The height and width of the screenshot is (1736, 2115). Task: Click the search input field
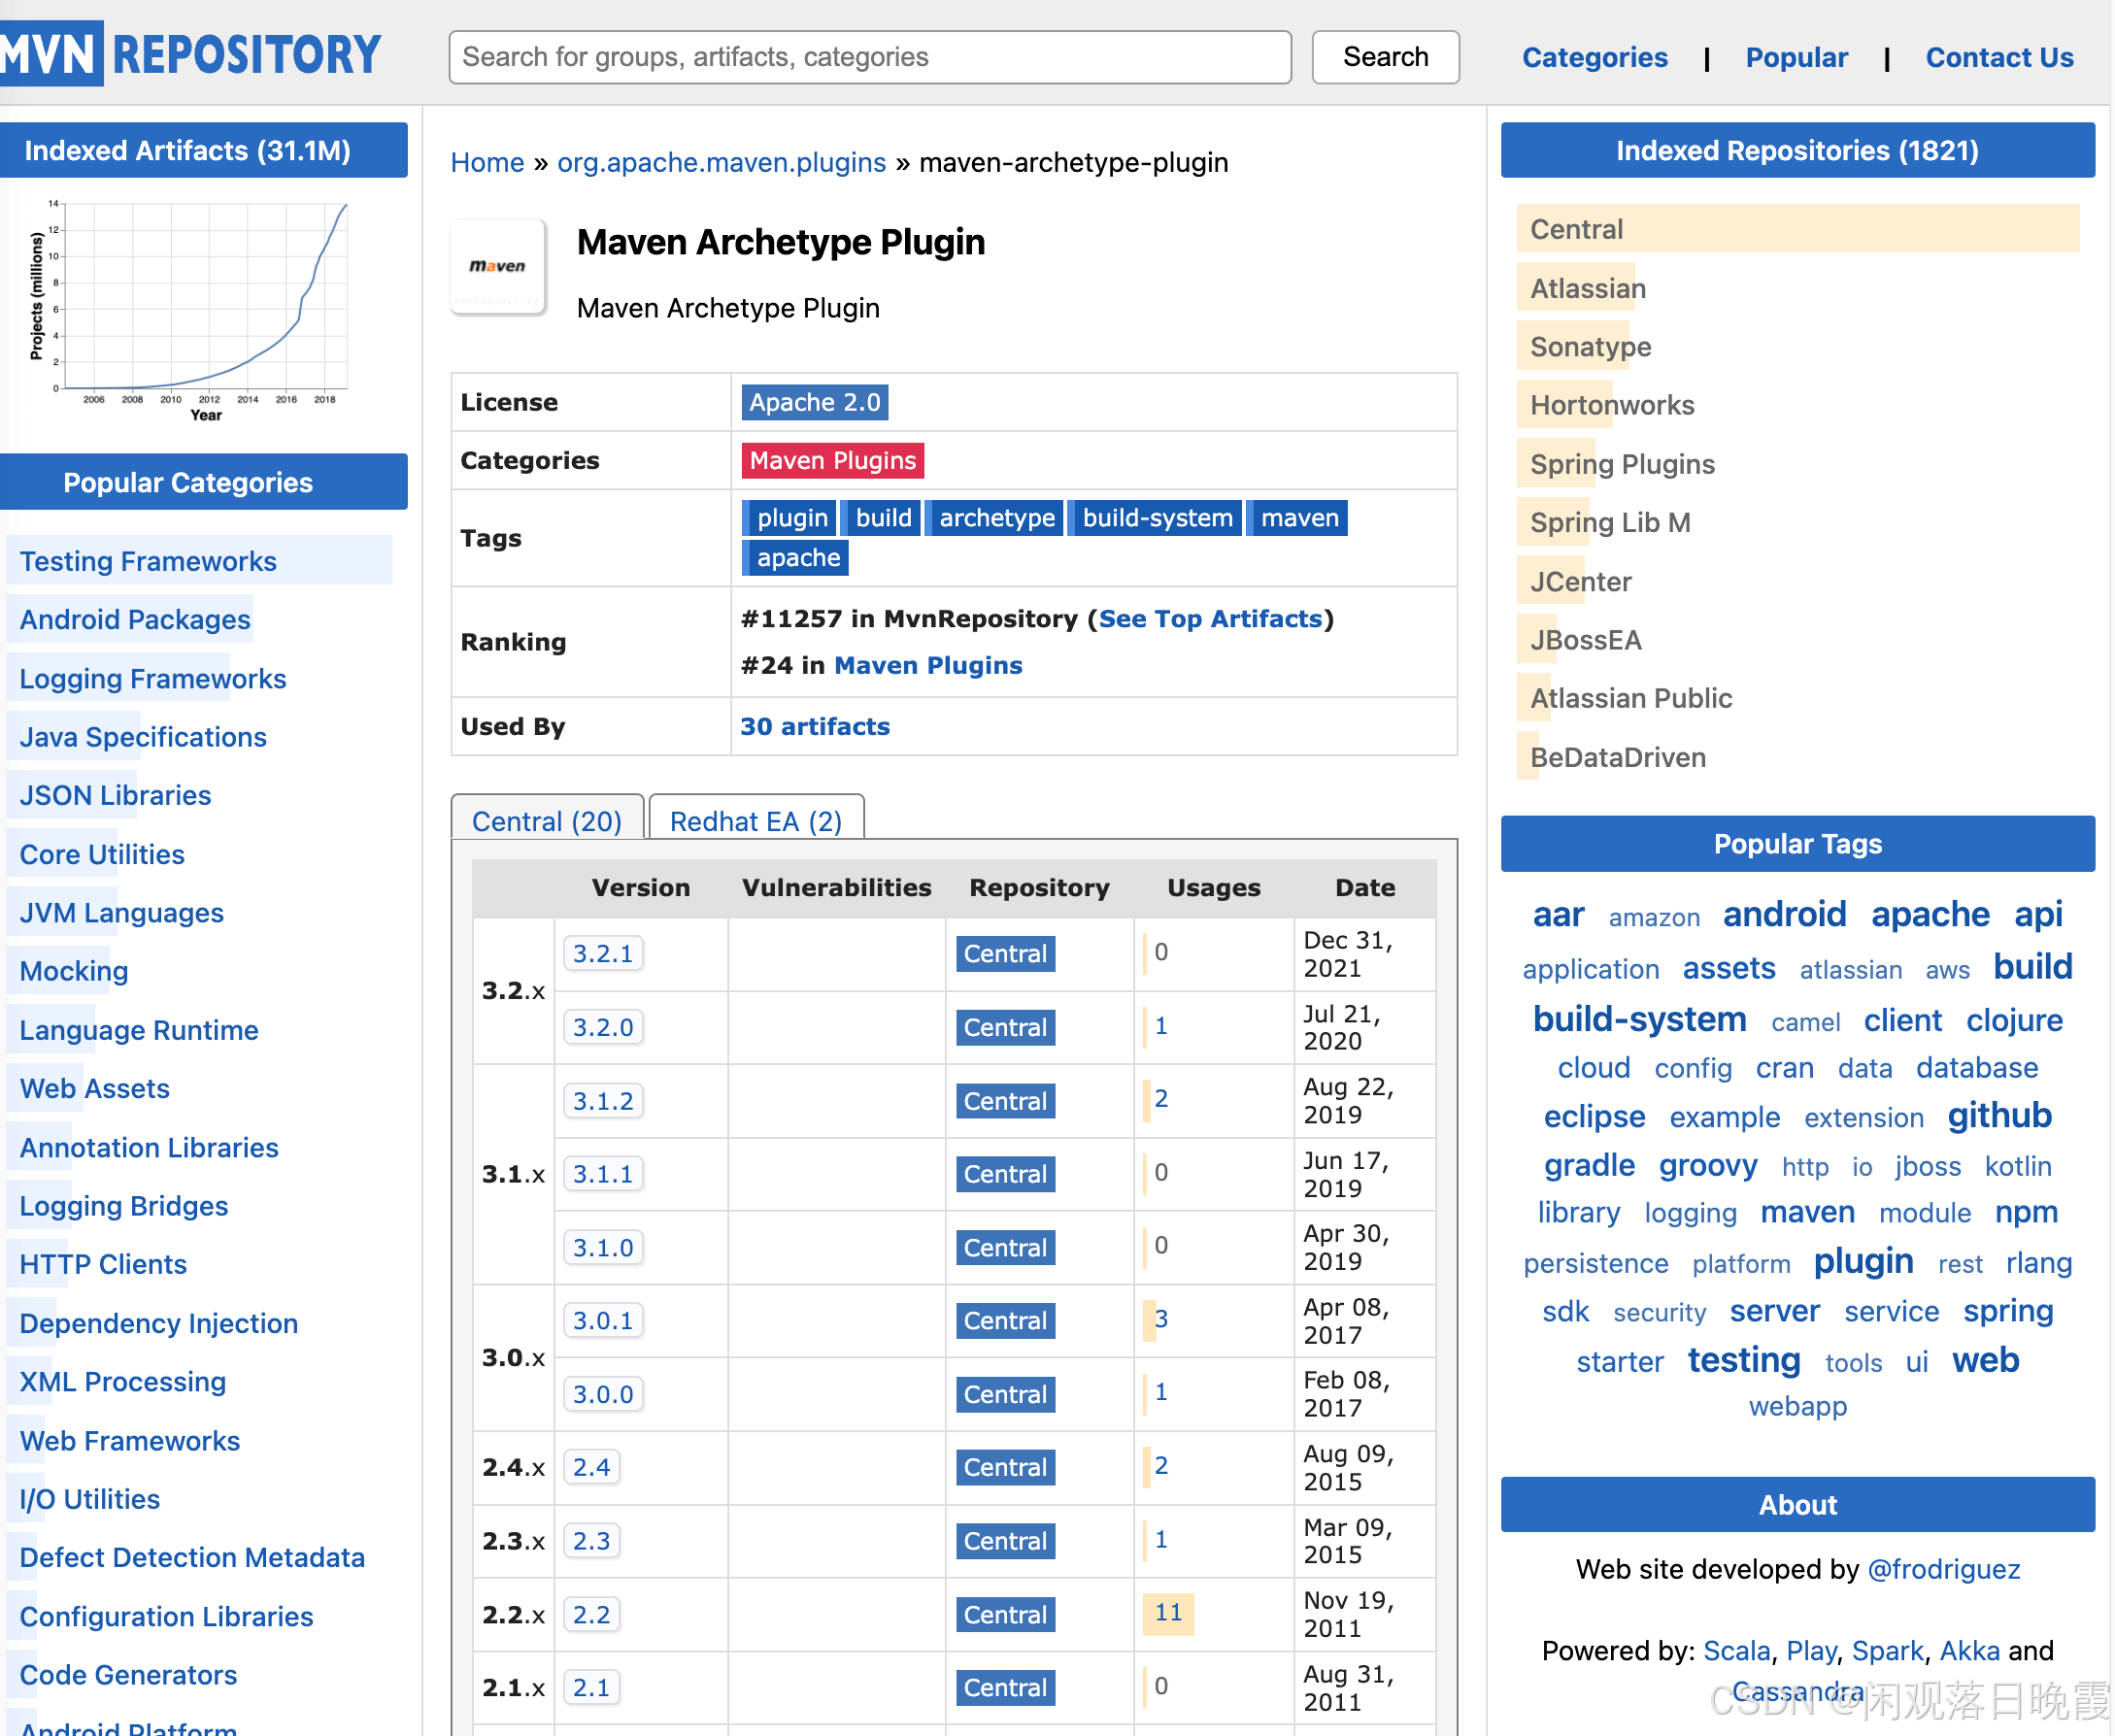pos(869,57)
